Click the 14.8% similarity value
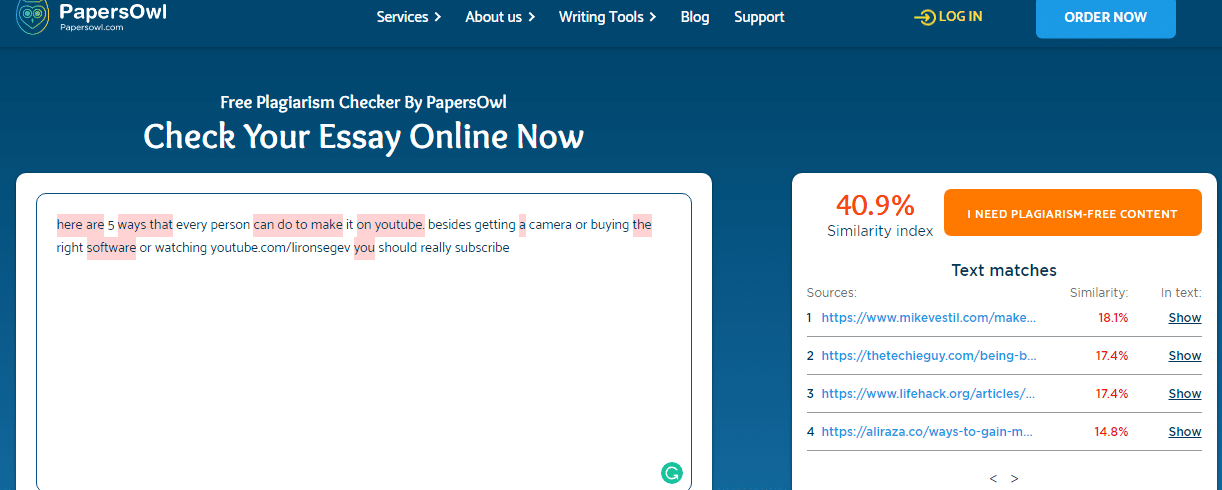The width and height of the screenshot is (1222, 490). pos(1111,432)
